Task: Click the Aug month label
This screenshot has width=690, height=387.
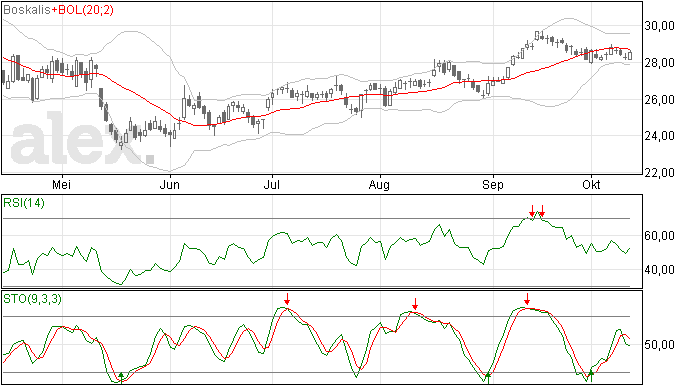Action: (x=379, y=185)
